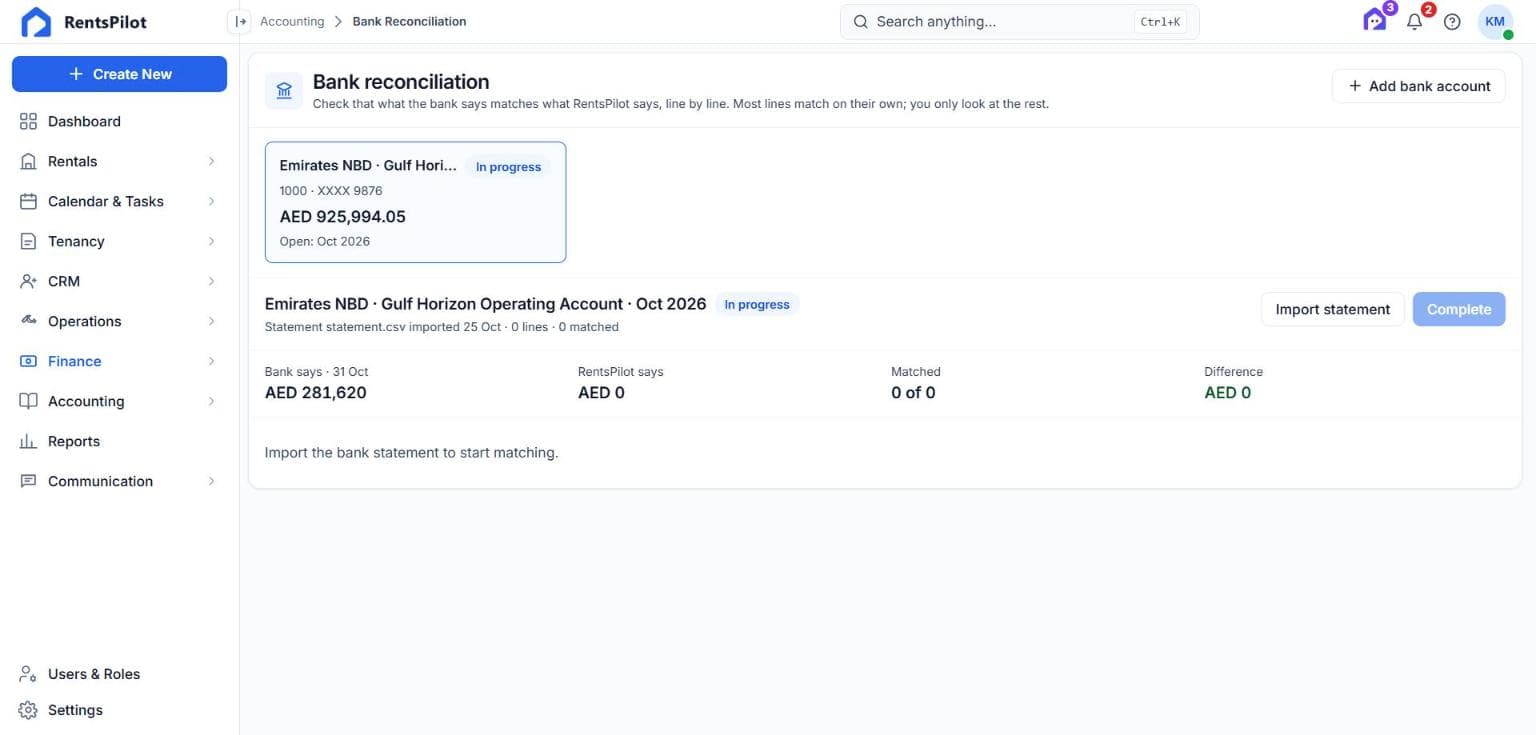Click the Complete button
The width and height of the screenshot is (1536, 735).
(x=1458, y=309)
